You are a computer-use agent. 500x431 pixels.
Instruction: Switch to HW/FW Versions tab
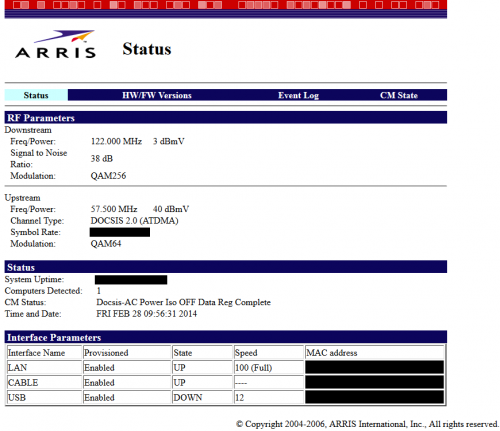(x=157, y=95)
